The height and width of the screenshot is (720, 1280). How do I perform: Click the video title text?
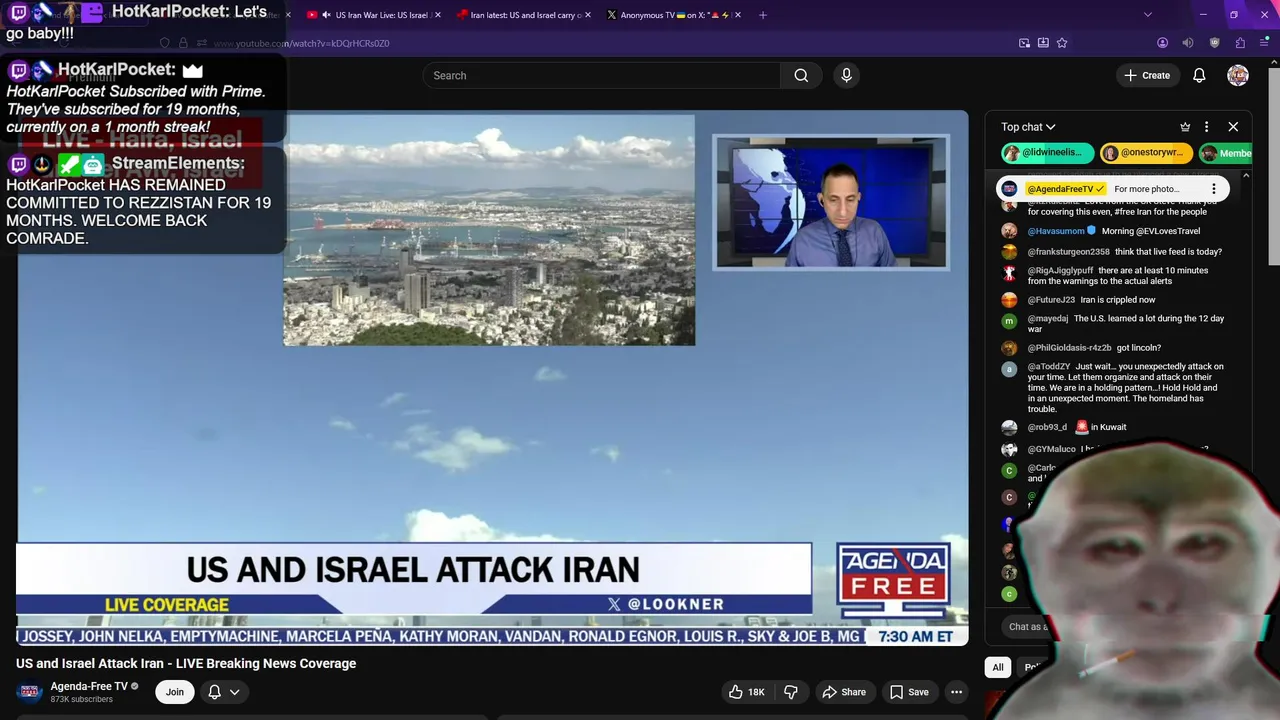coord(186,663)
